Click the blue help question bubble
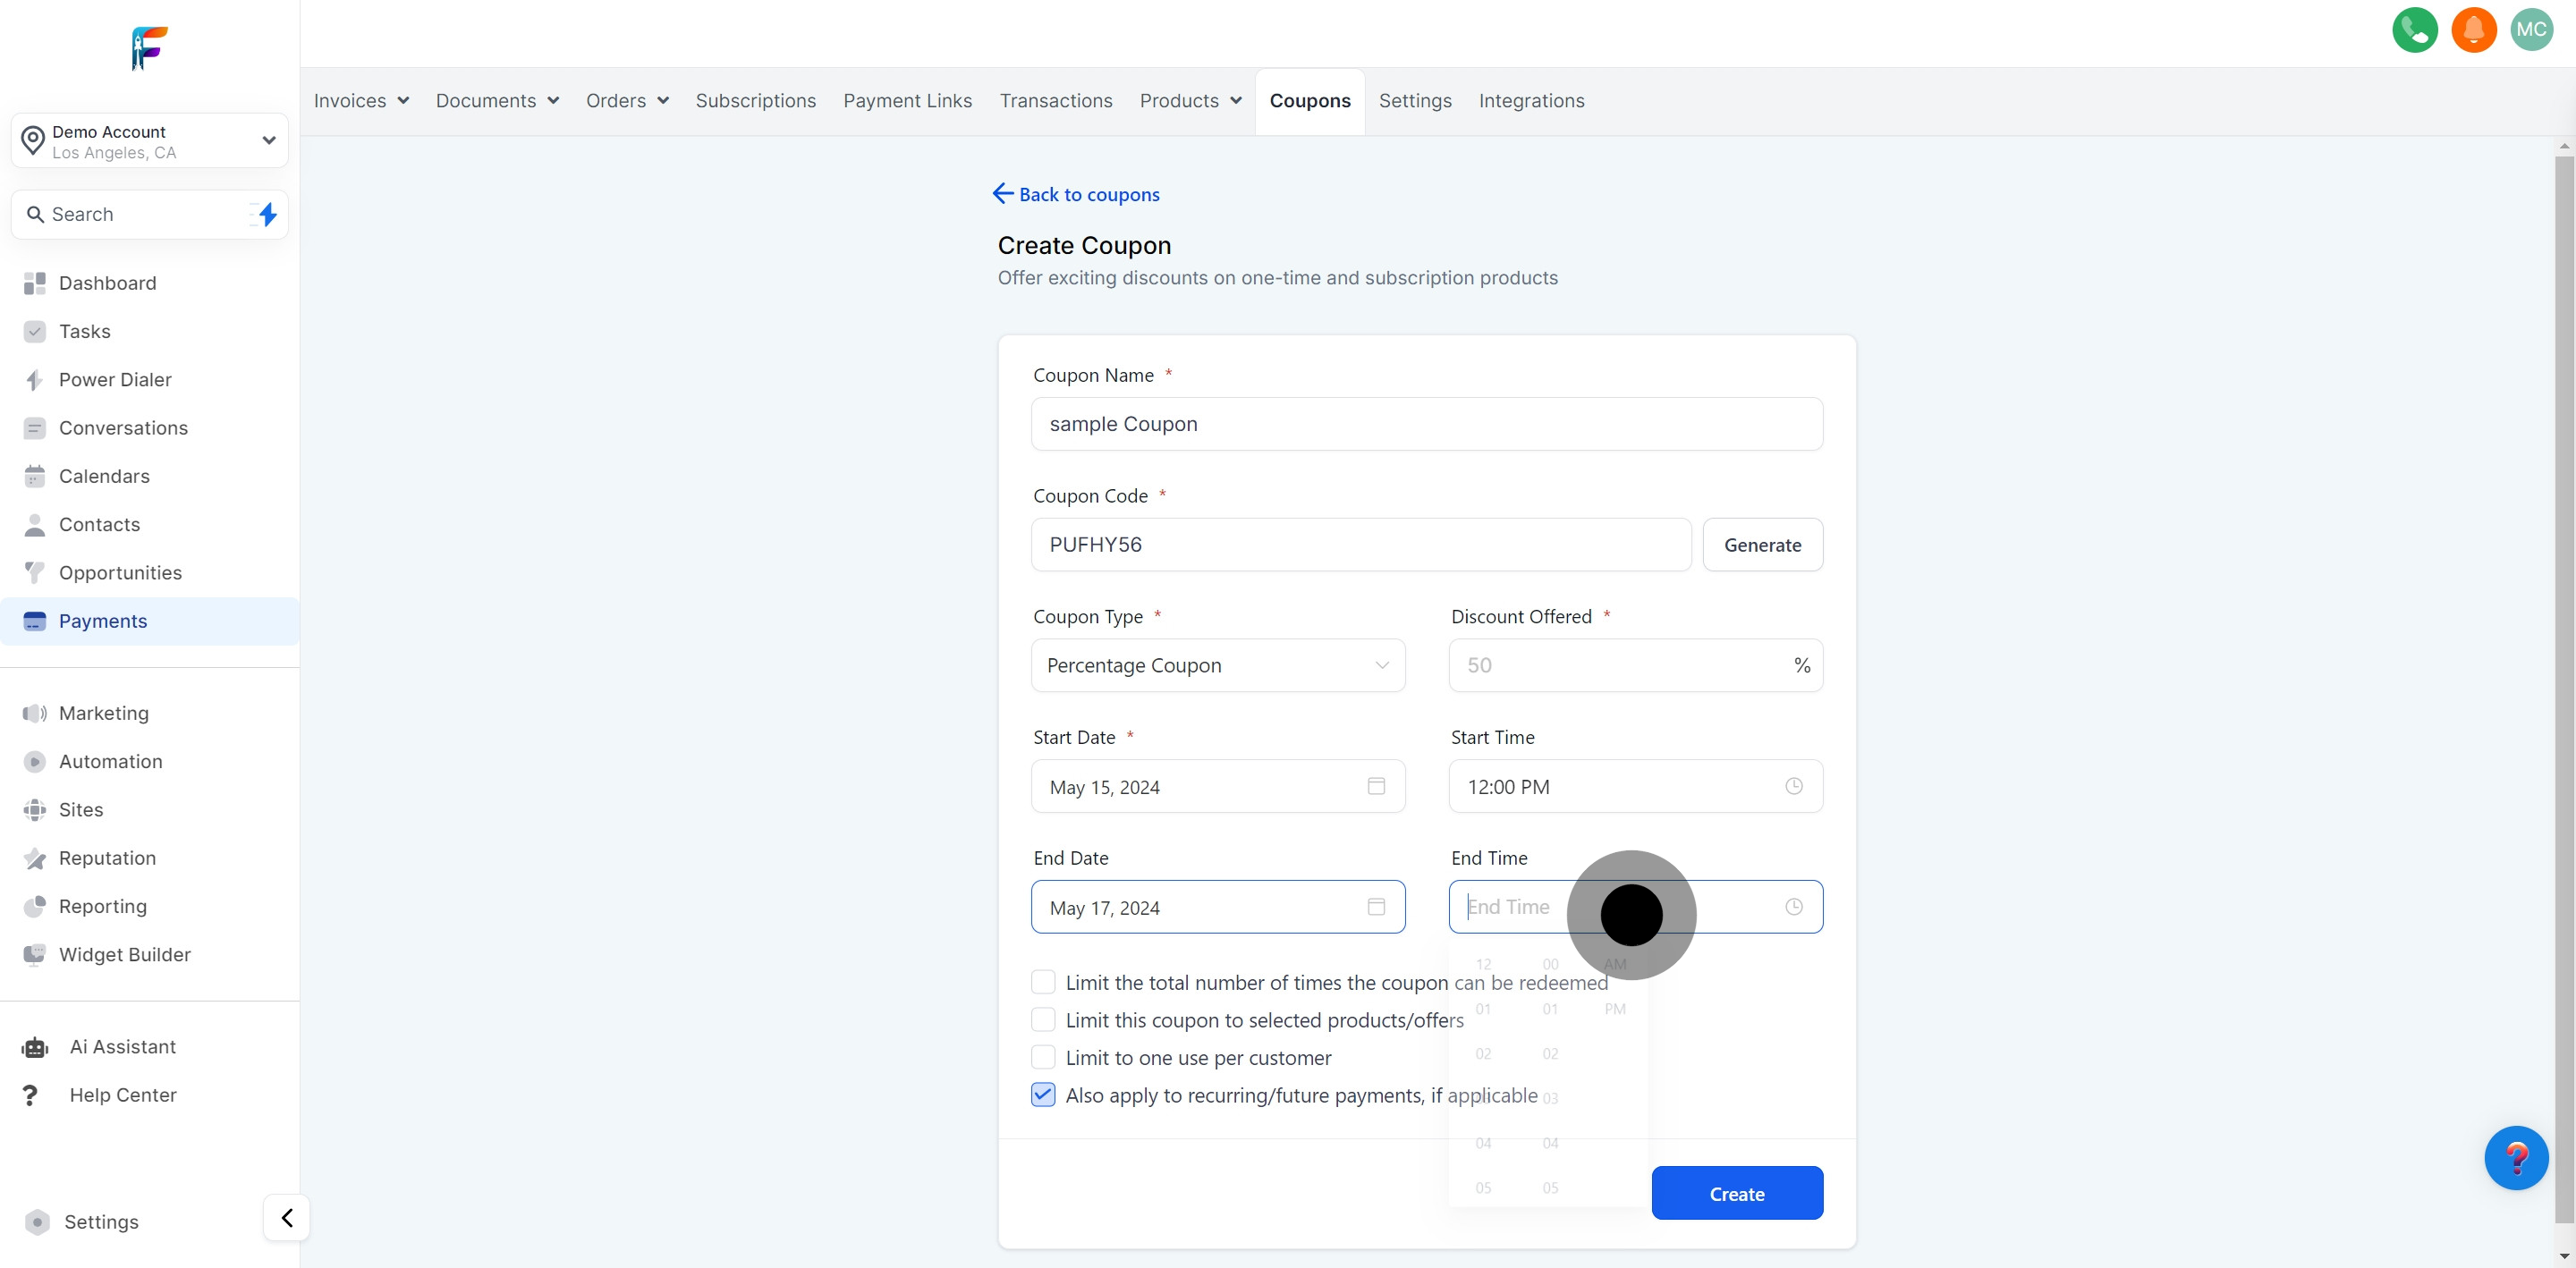Screen dimensions: 2576x1268 pyautogui.click(x=2515, y=1157)
